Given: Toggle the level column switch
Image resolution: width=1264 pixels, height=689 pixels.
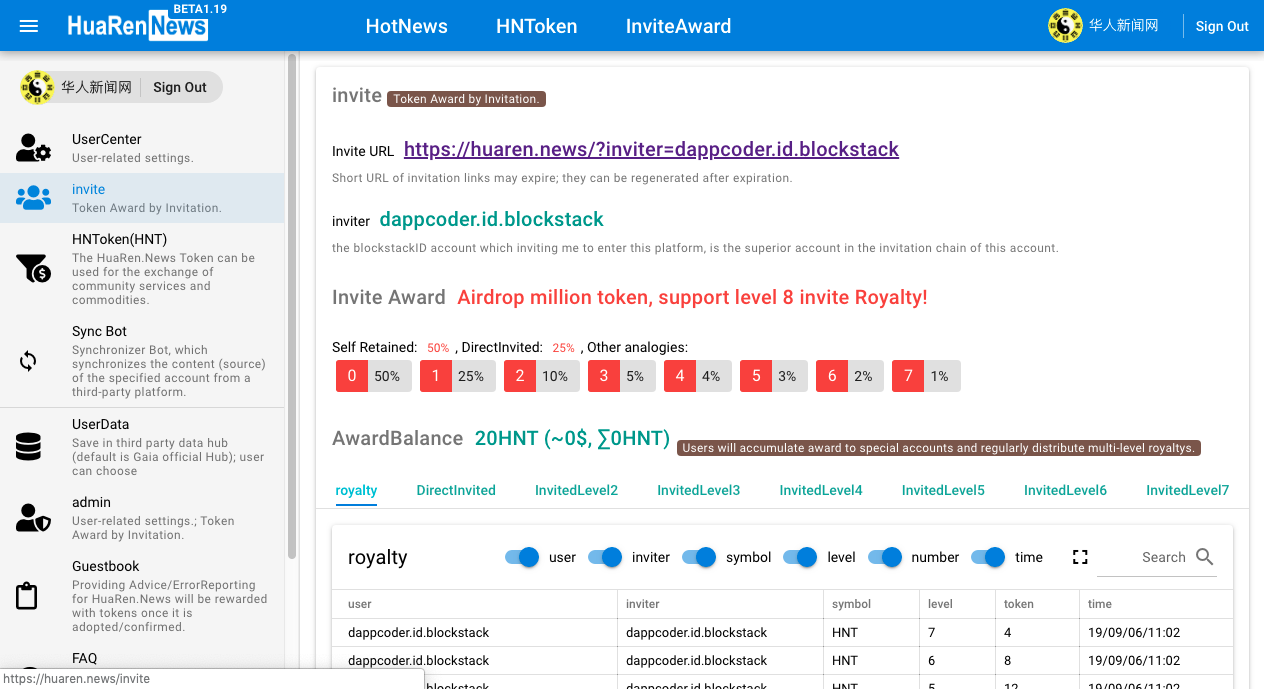Looking at the screenshot, I should pyautogui.click(x=801, y=557).
